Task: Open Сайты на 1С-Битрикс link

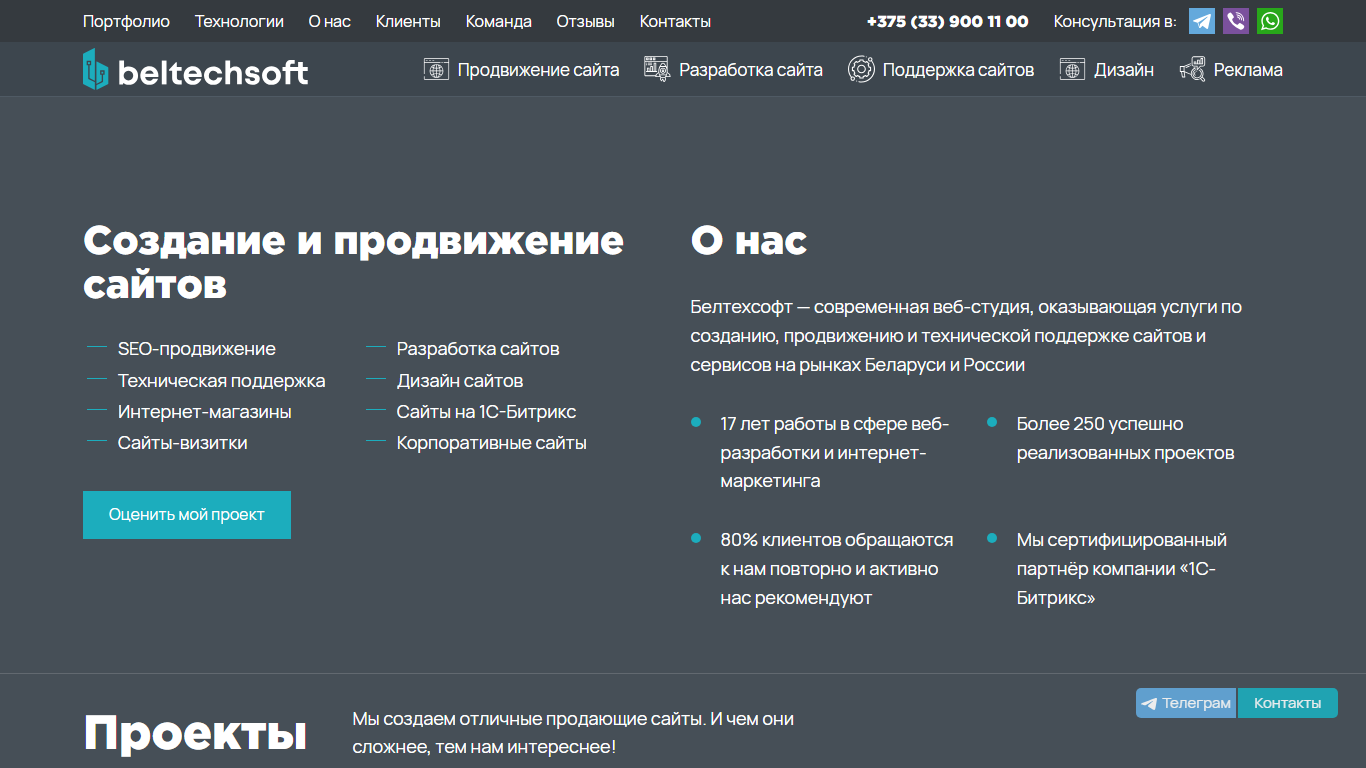Action: click(x=486, y=412)
